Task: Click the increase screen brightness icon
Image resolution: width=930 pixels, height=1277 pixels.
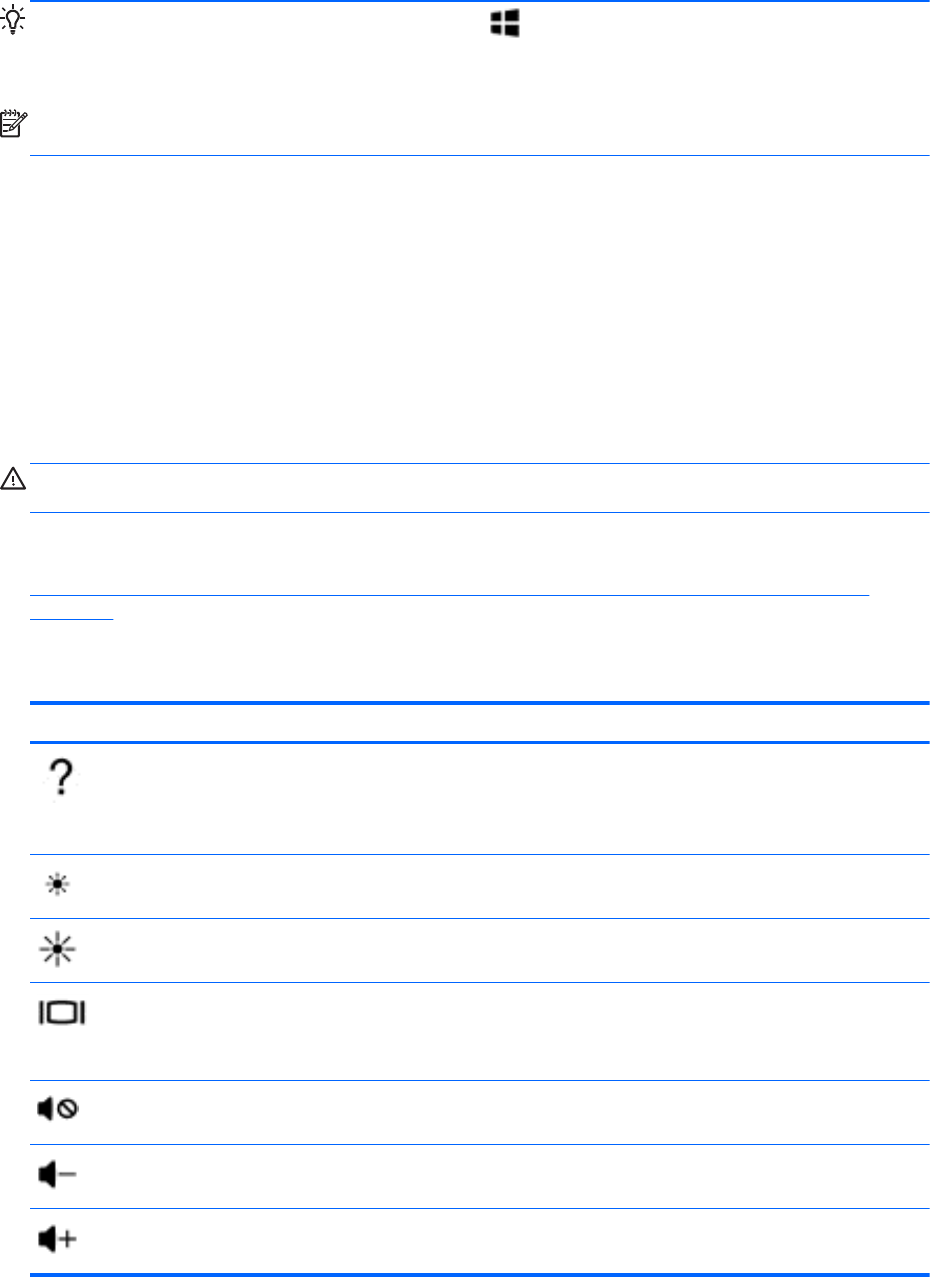Action: point(61,951)
